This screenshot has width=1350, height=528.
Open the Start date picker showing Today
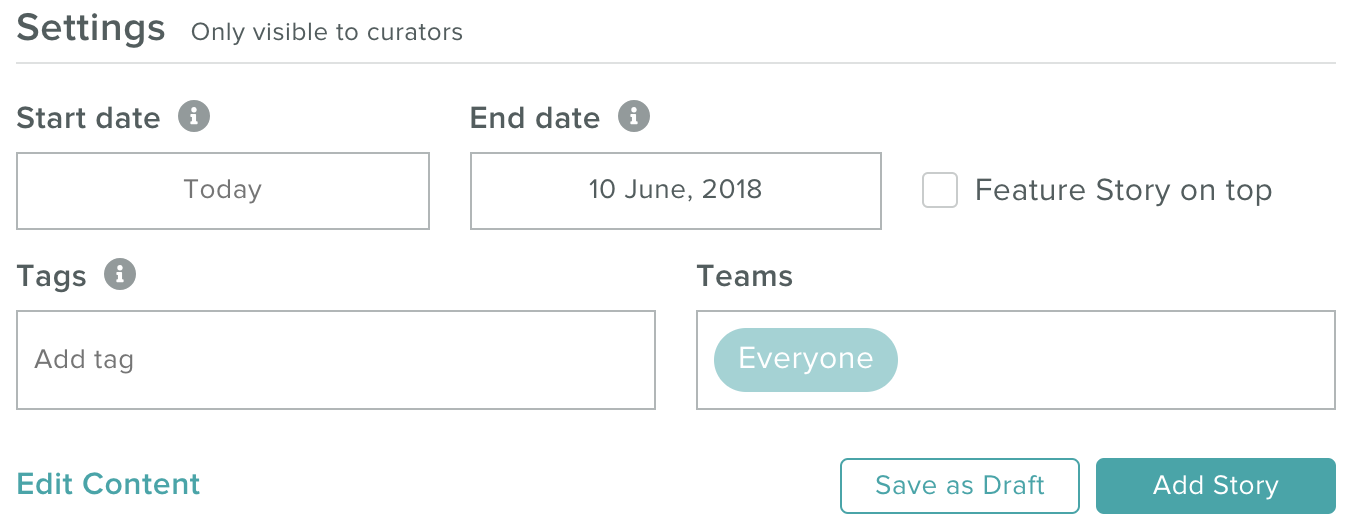[223, 191]
